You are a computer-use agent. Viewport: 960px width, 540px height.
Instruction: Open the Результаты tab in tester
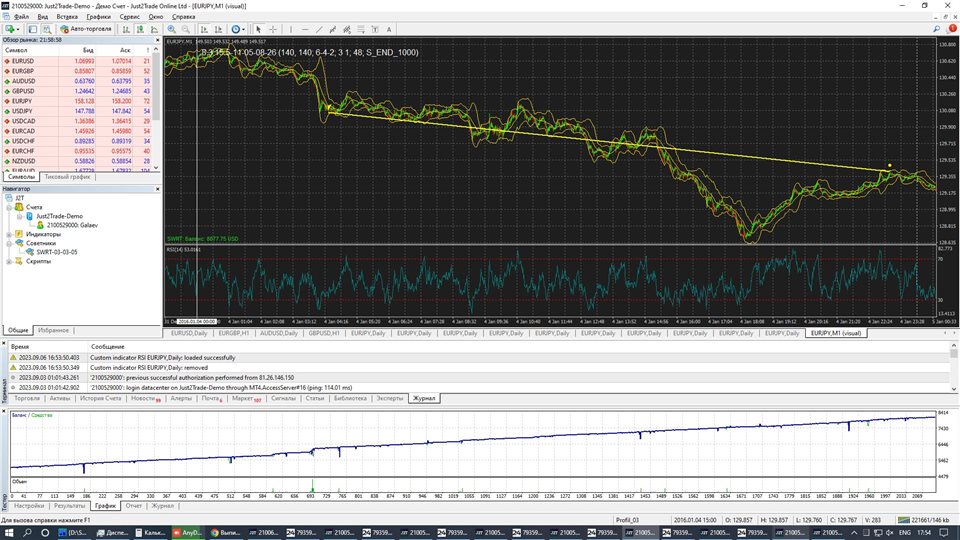point(69,506)
